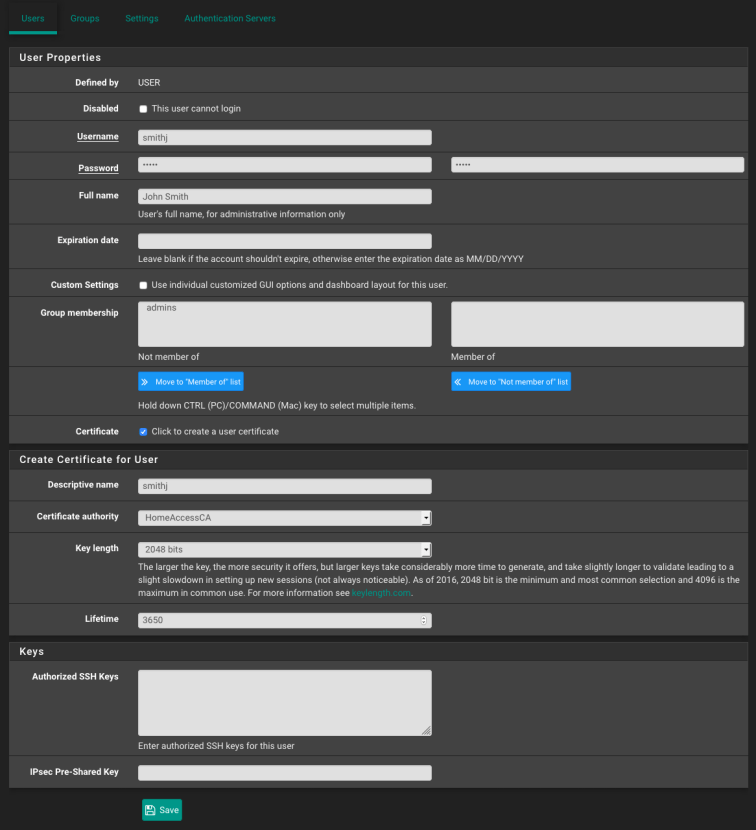Open the Certificate authority dropdown
Image resolution: width=756 pixels, height=830 pixels.
[x=285, y=518]
